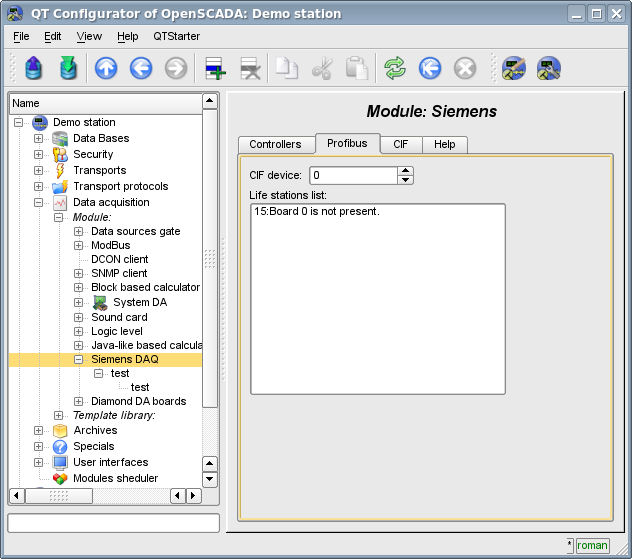
Task: Click the Save to database icon
Action: (68, 68)
